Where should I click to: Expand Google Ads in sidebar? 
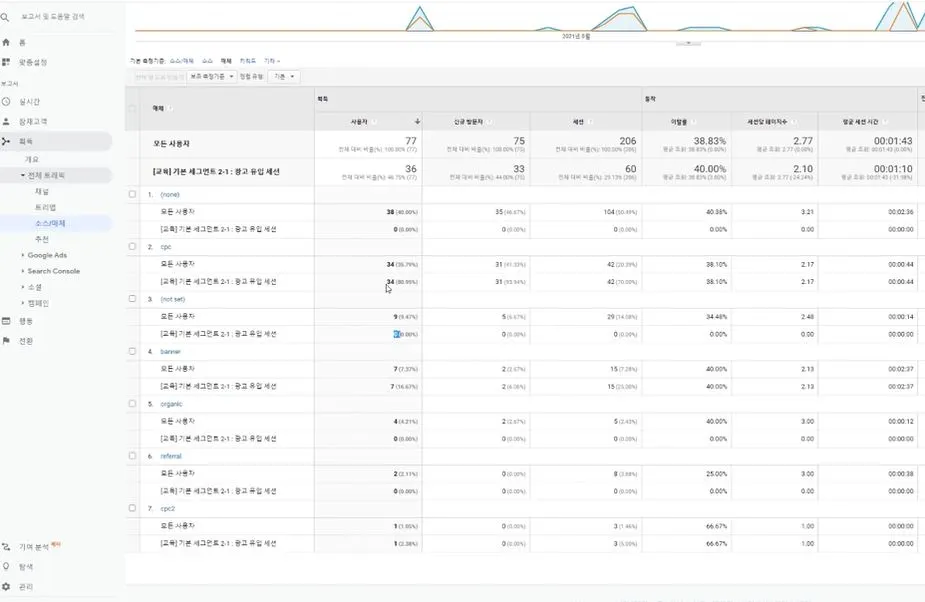pos(23,255)
